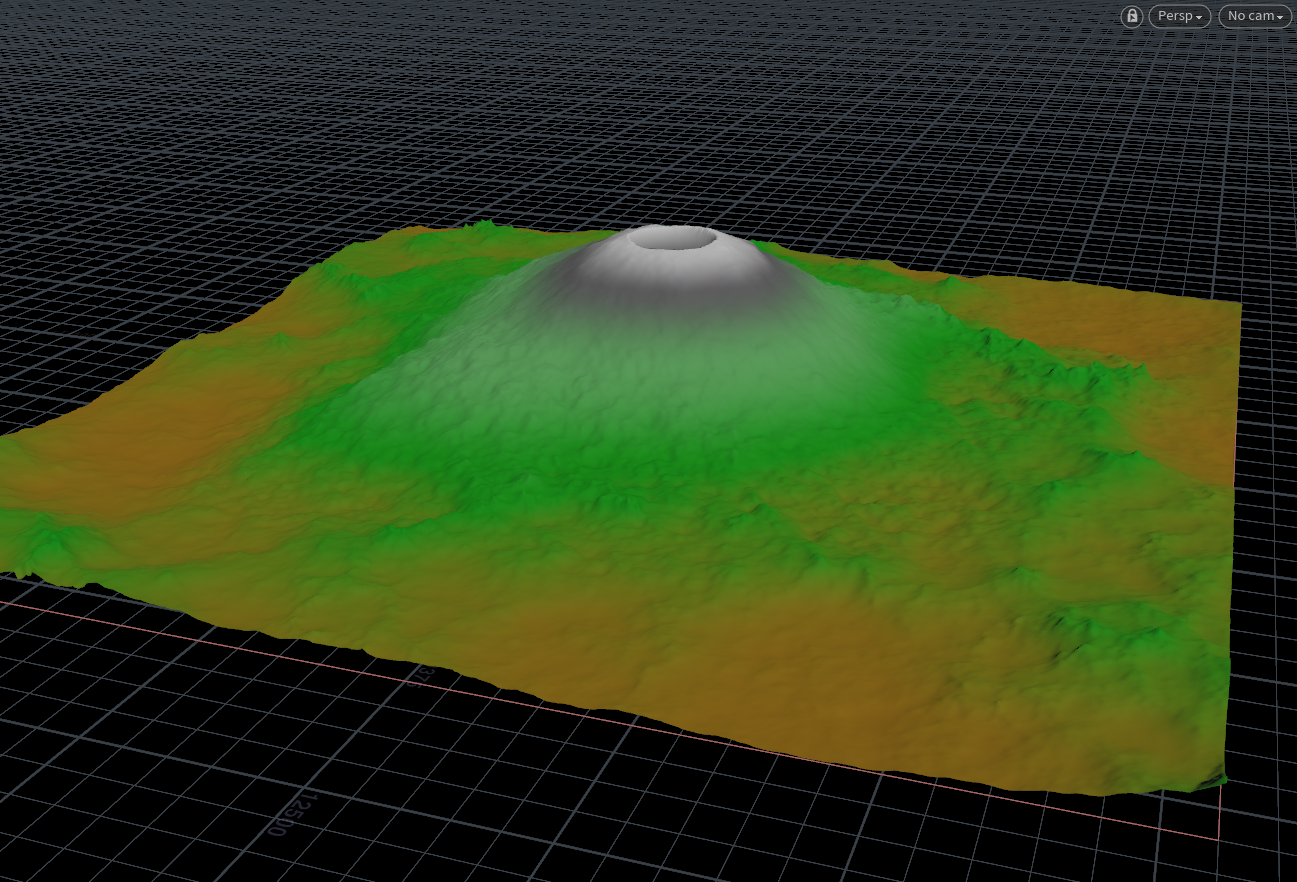Toggle the camera lock icon
The image size is (1297, 882).
[1131, 16]
